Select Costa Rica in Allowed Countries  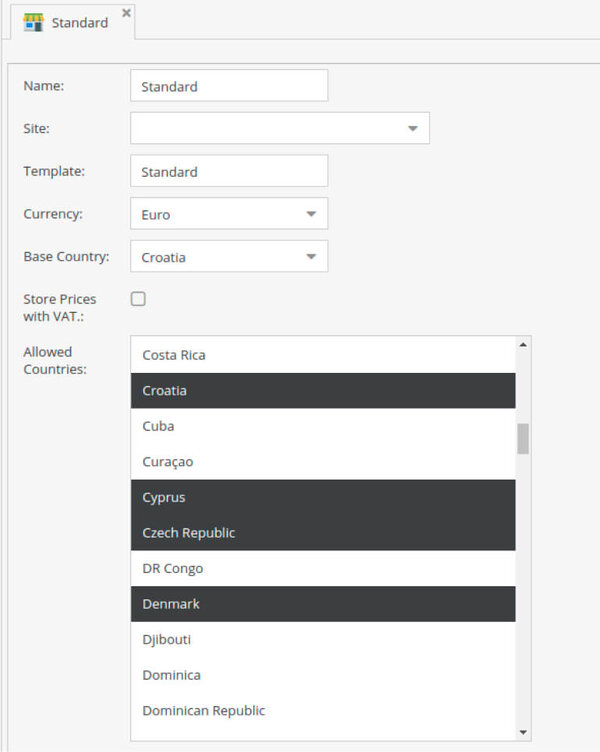[x=323, y=355]
